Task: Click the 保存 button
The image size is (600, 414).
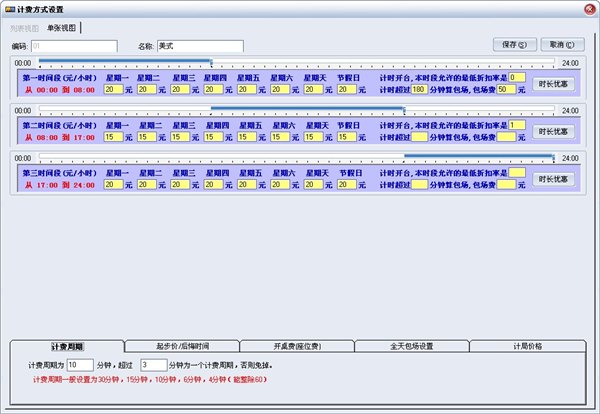Action: point(515,45)
